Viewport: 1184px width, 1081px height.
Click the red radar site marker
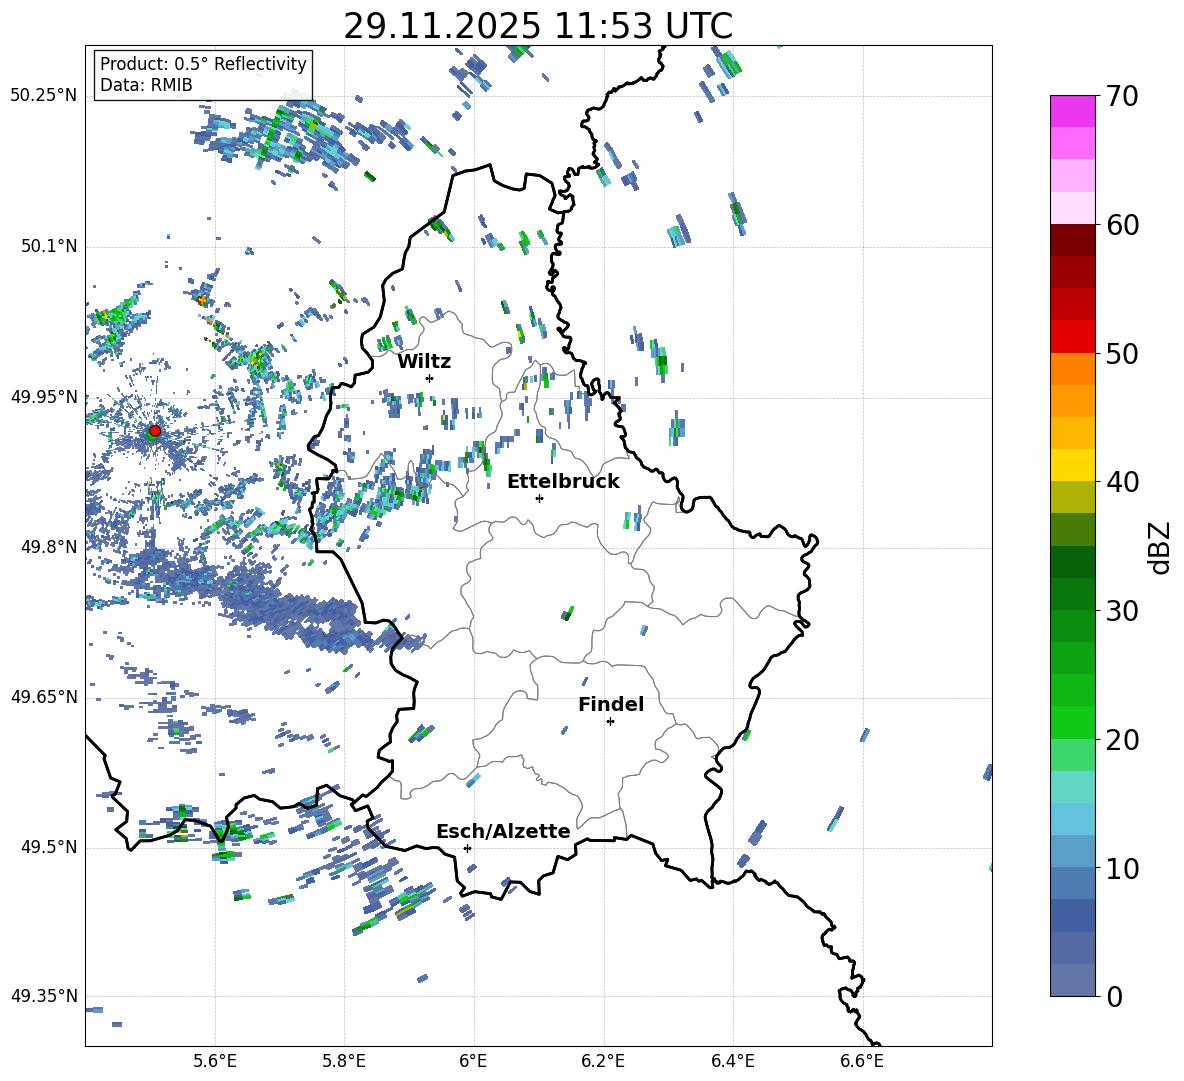pyautogui.click(x=155, y=431)
